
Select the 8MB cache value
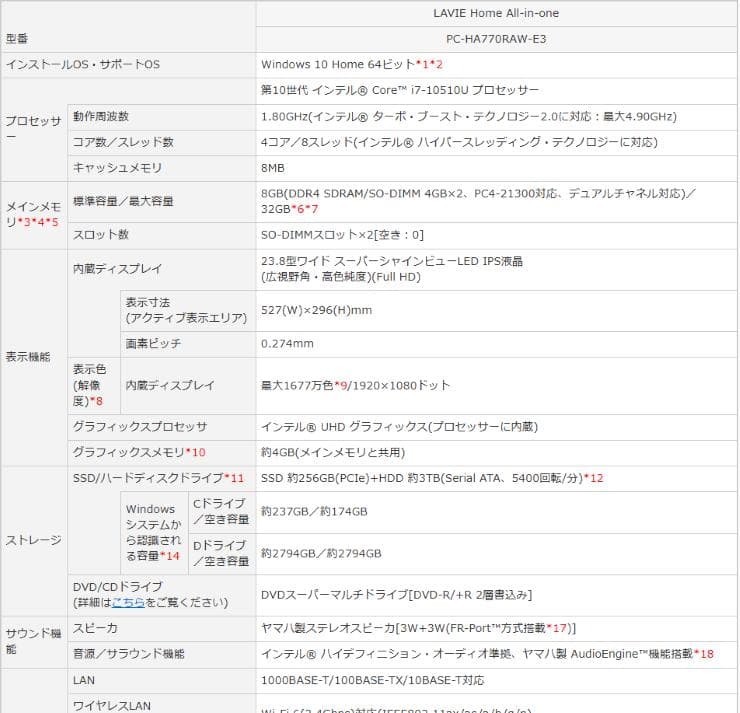(273, 168)
